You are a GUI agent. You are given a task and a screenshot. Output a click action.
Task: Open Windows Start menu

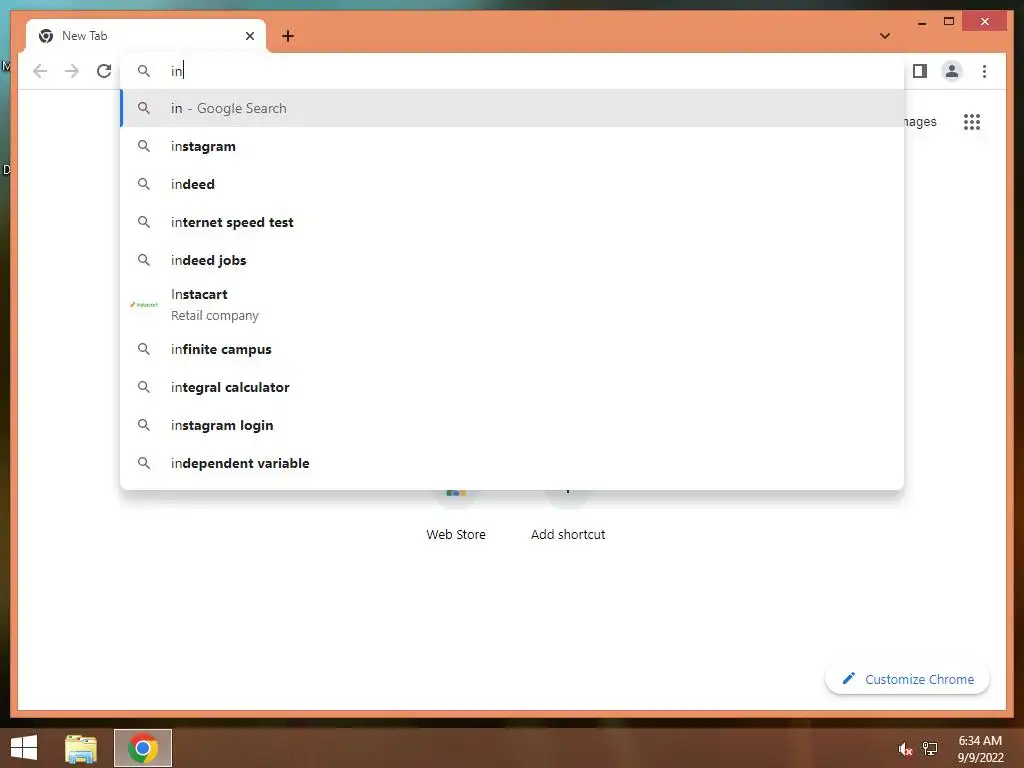click(x=24, y=748)
